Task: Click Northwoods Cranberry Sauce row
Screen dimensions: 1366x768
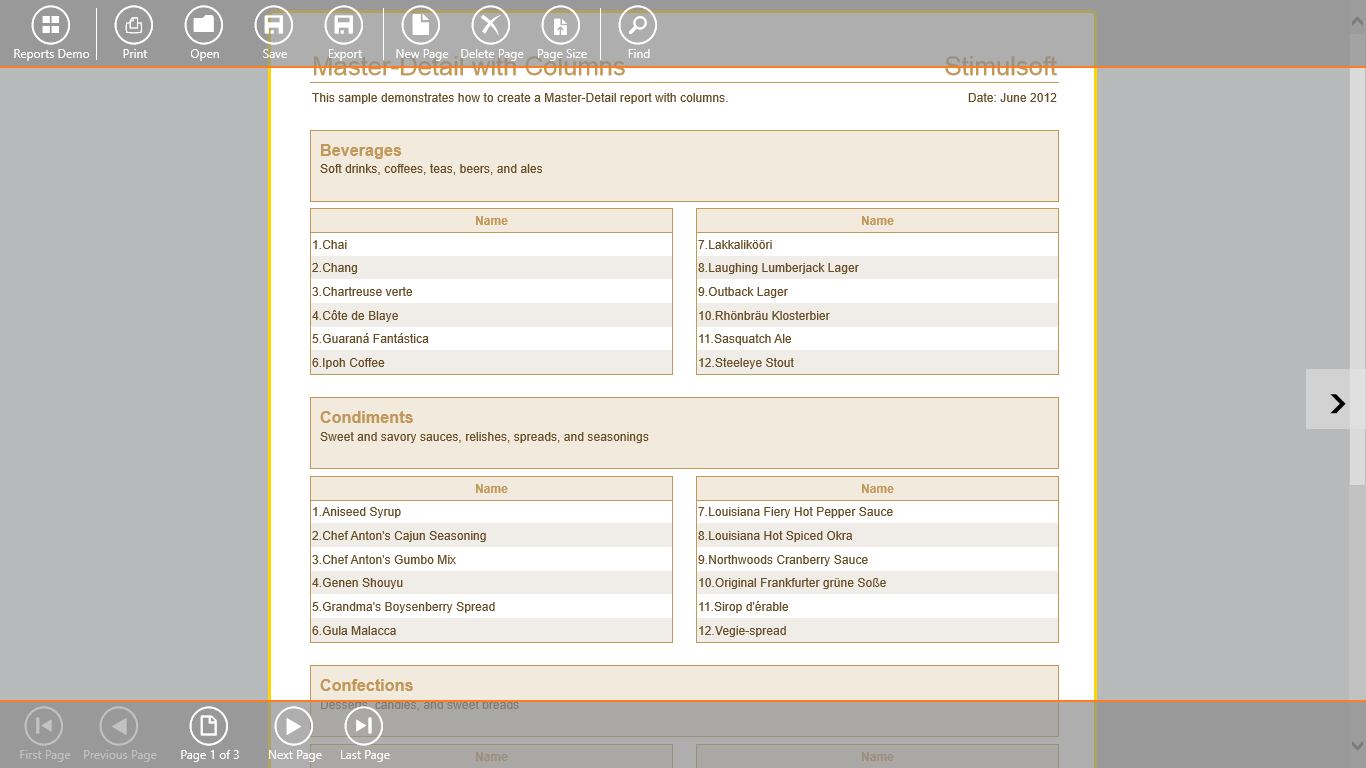Action: [x=877, y=560]
